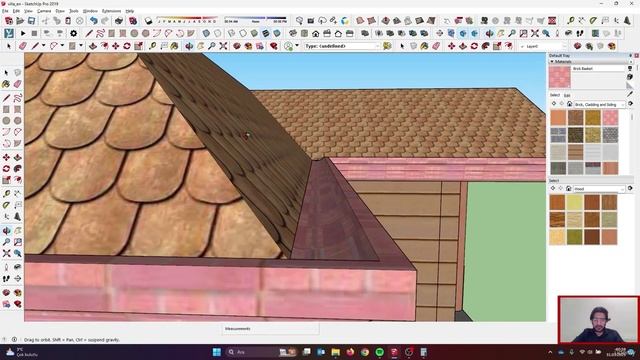The image size is (640, 360).
Task: Select the Scale tool in third toolbar row
Action: 138,46
